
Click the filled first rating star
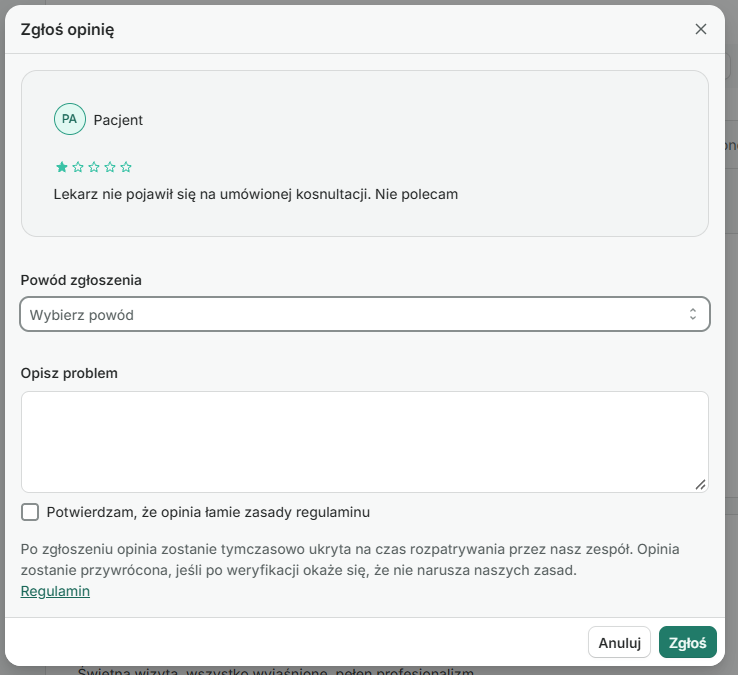(62, 167)
